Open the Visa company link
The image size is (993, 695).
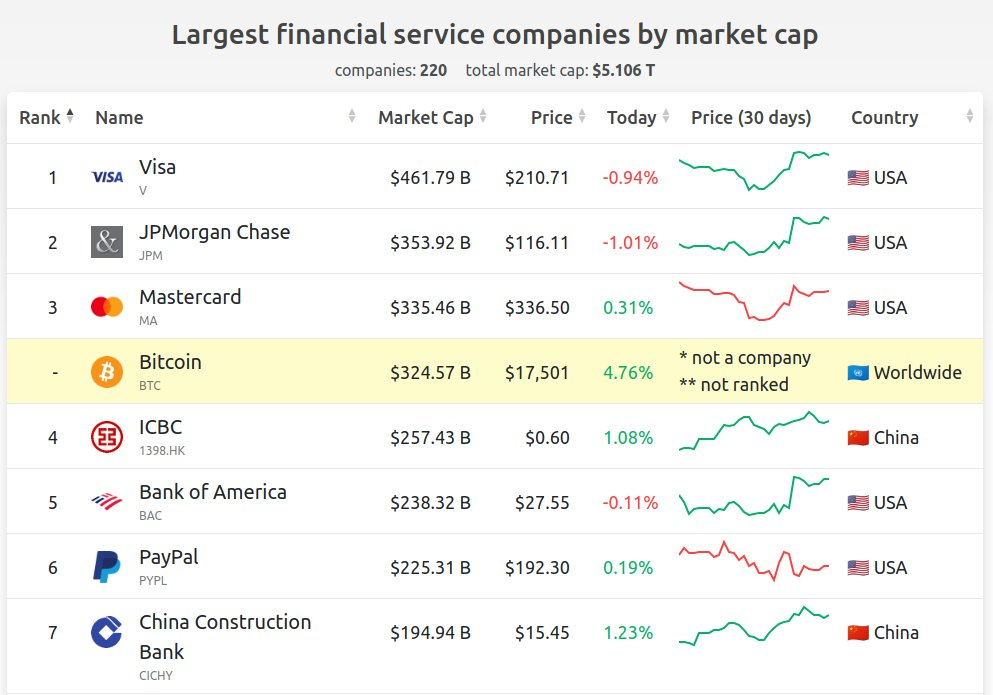pyautogui.click(x=158, y=167)
